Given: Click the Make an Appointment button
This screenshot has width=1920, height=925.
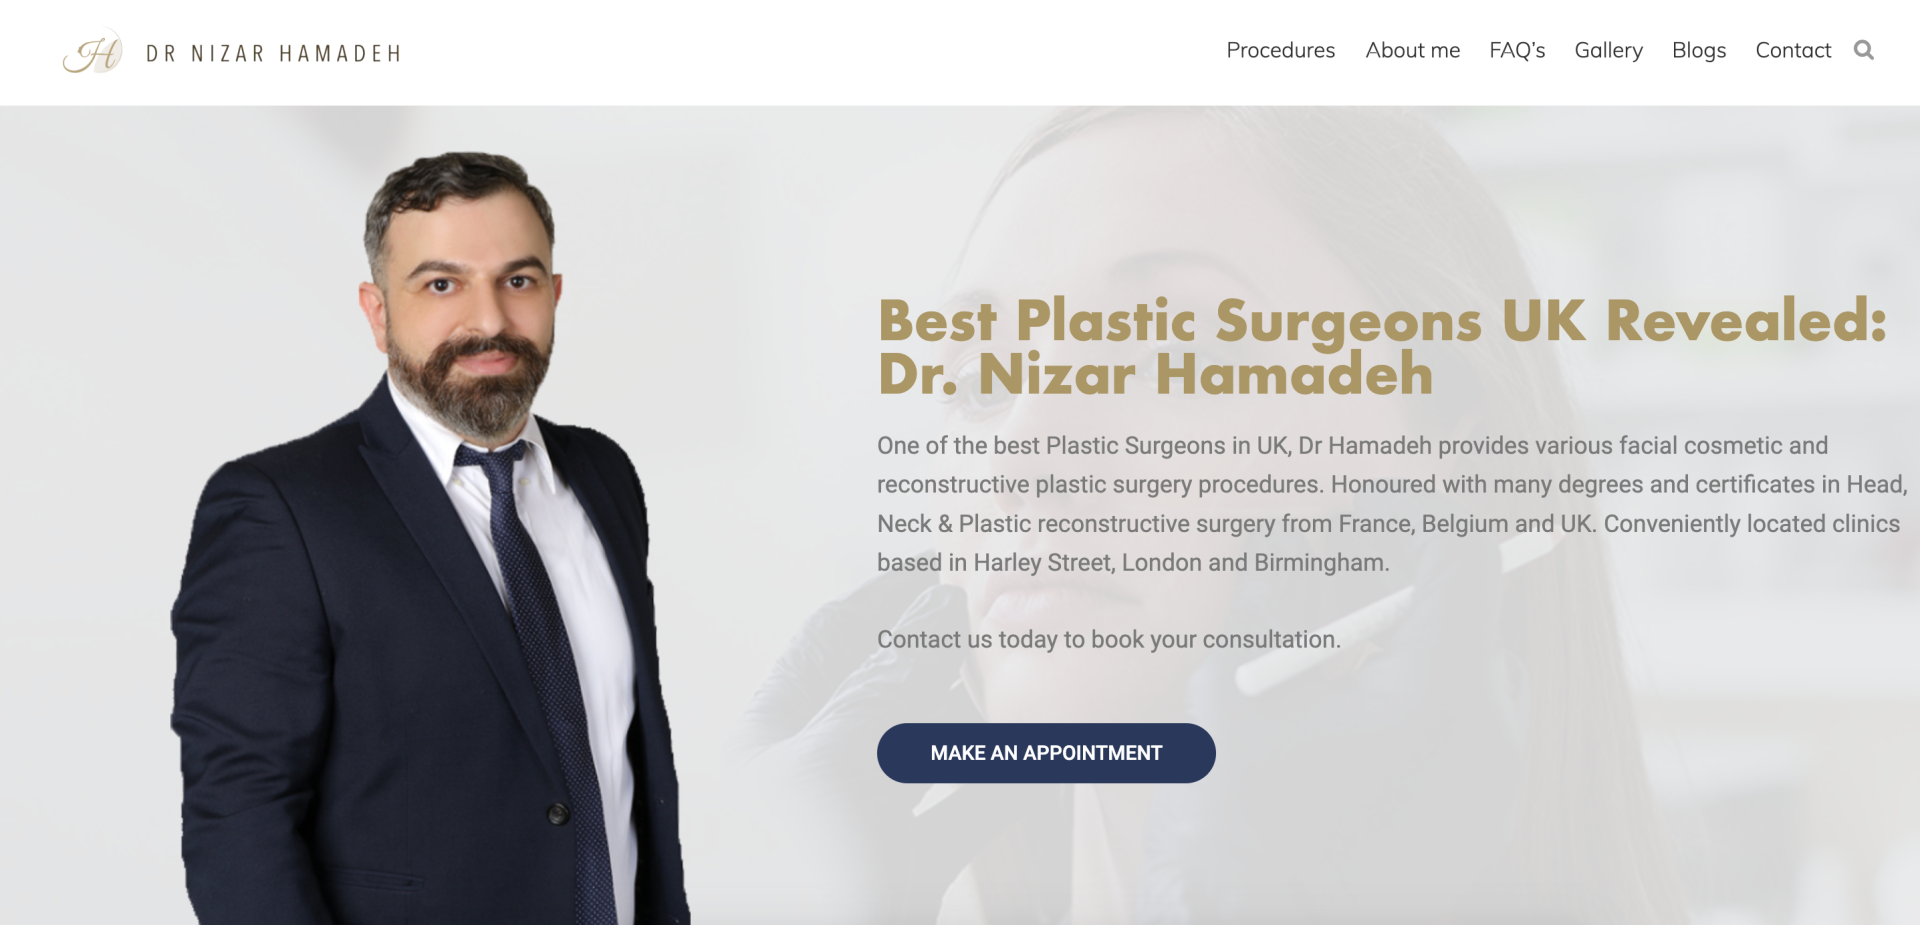Looking at the screenshot, I should coord(1046,753).
